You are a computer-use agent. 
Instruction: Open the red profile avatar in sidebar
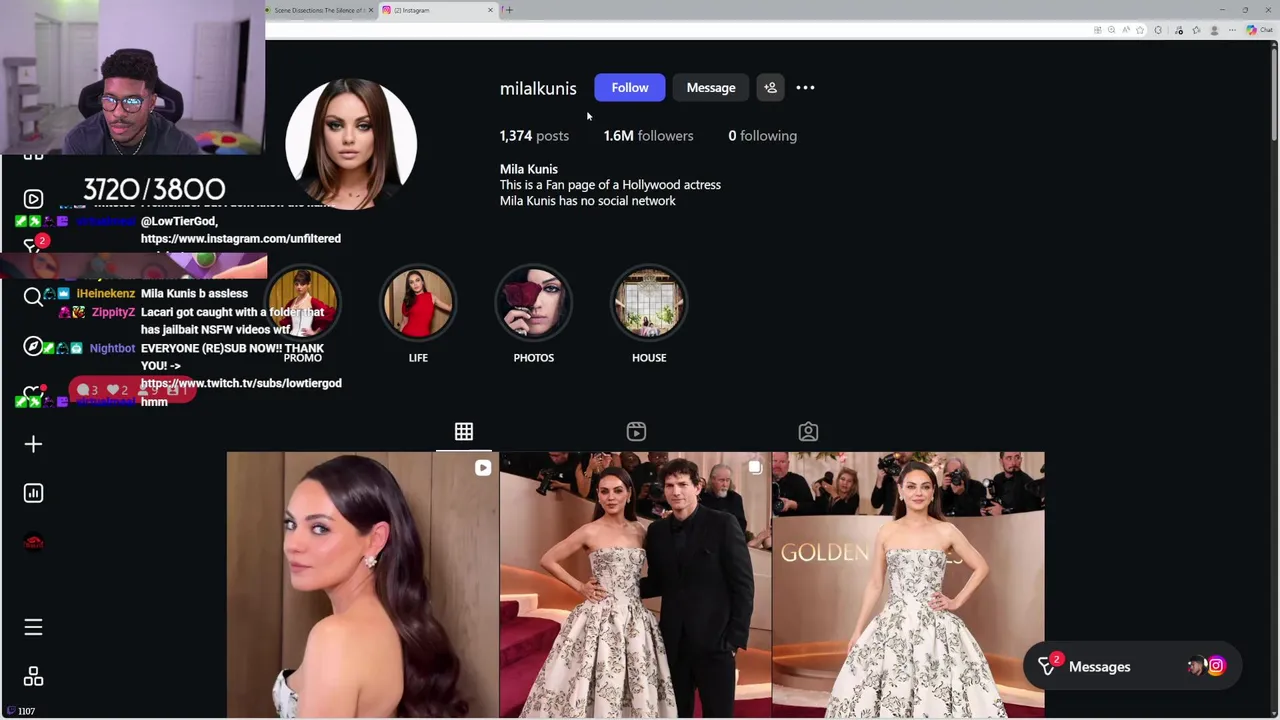33,542
